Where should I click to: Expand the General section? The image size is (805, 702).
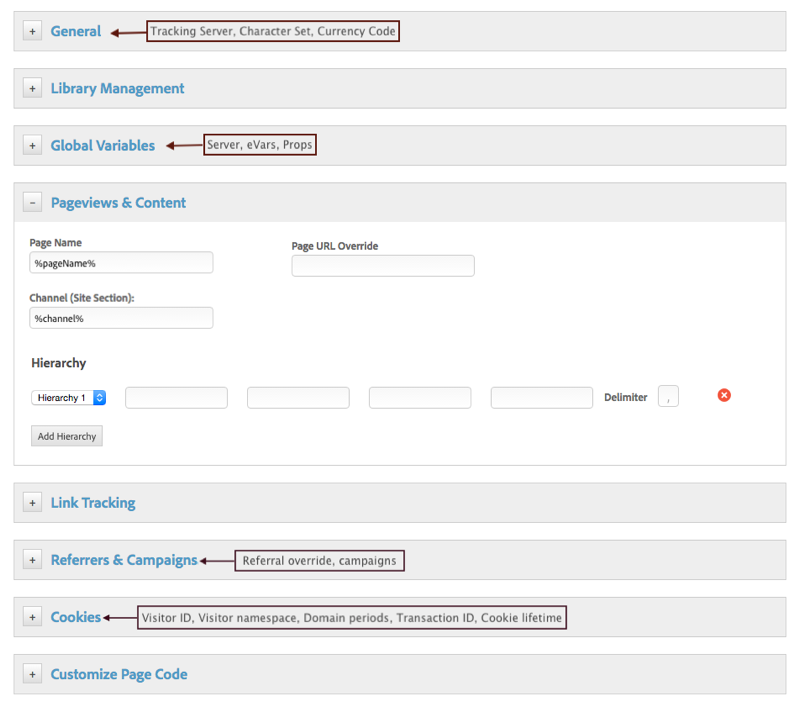pos(32,31)
